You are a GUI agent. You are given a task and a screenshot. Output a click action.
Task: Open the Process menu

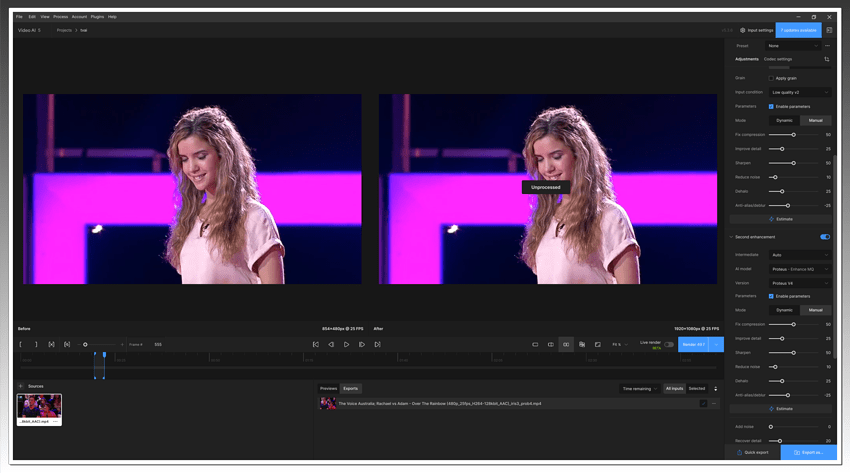61,17
